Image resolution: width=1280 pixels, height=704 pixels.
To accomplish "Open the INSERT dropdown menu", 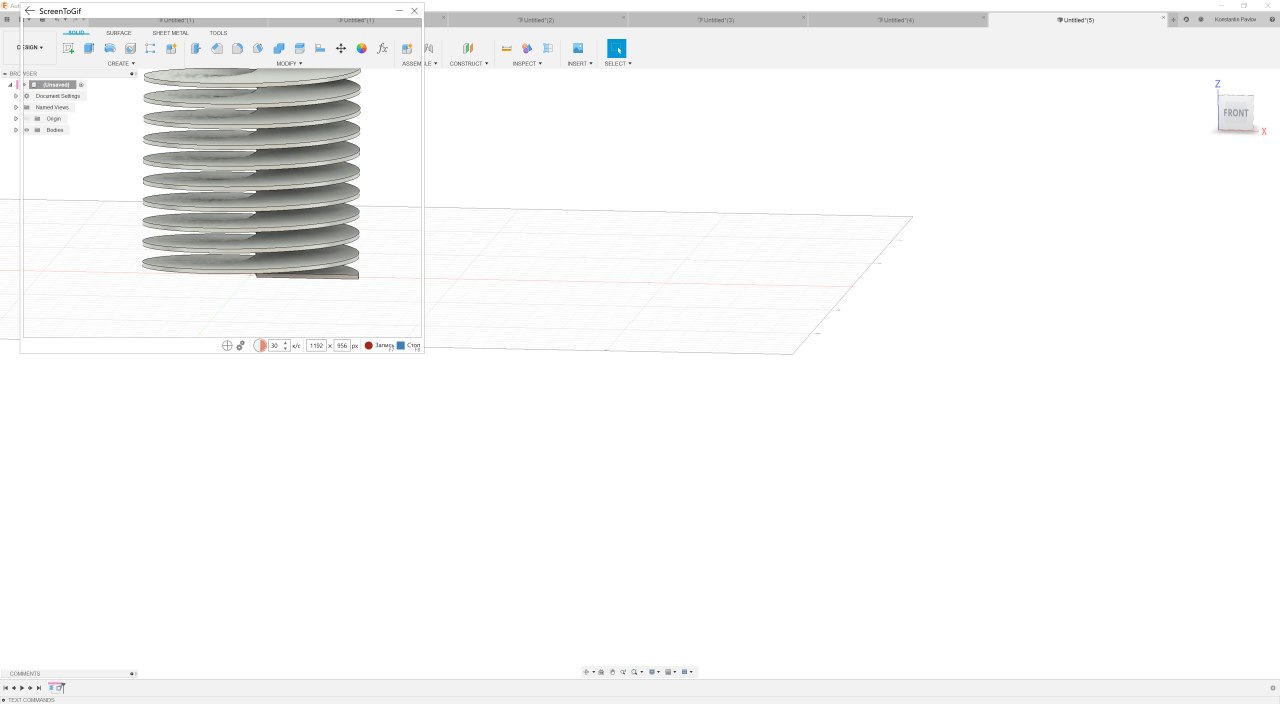I will [x=580, y=64].
